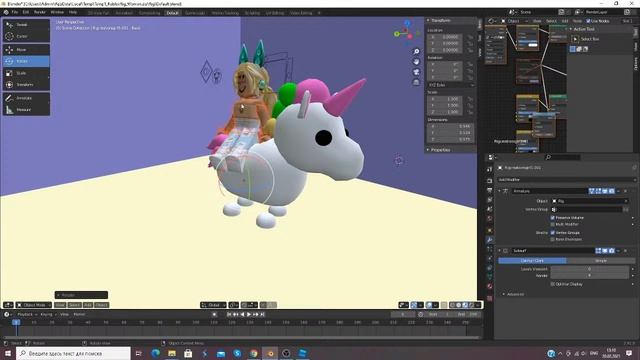Toggle viewport overlays button
Viewport: 640px width, 360px height.
[x=429, y=305]
